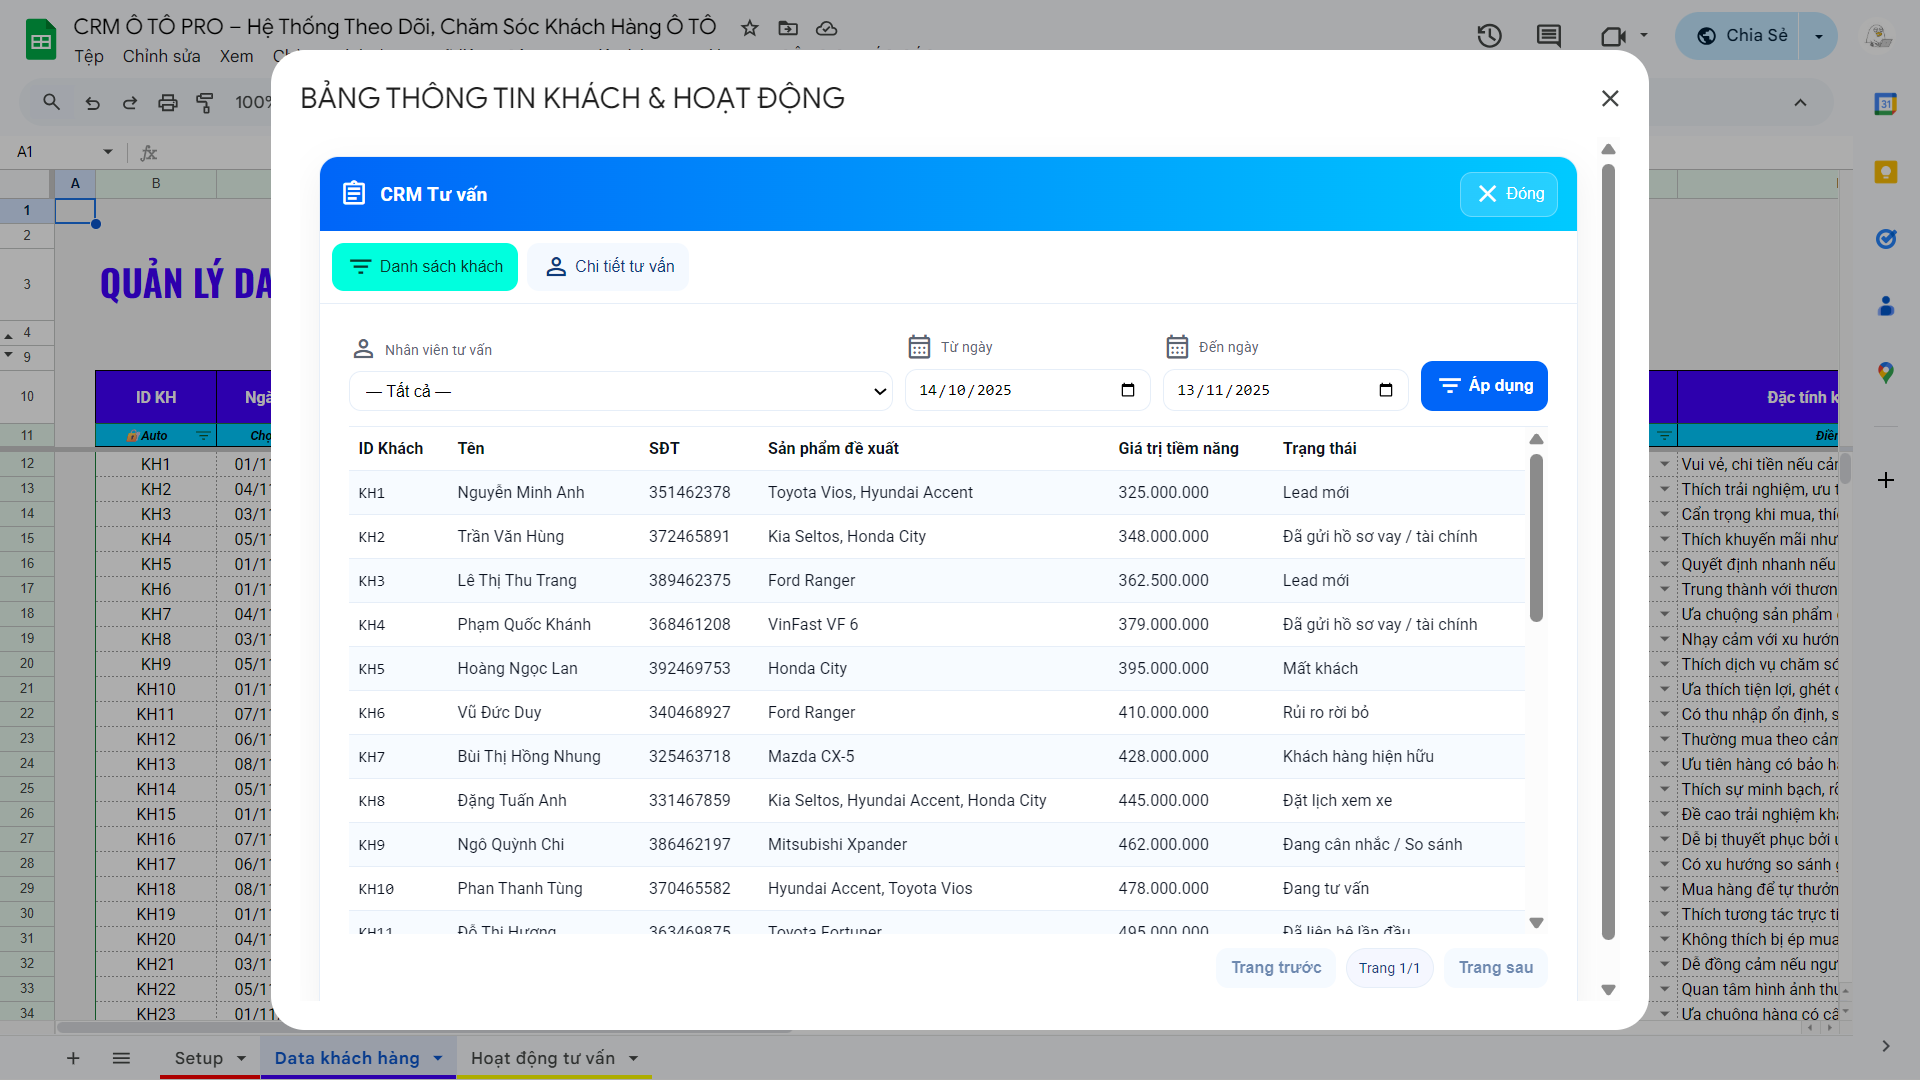Click the Google Meet camera icon
Screen dimensions: 1920x1080
pyautogui.click(x=1612, y=36)
